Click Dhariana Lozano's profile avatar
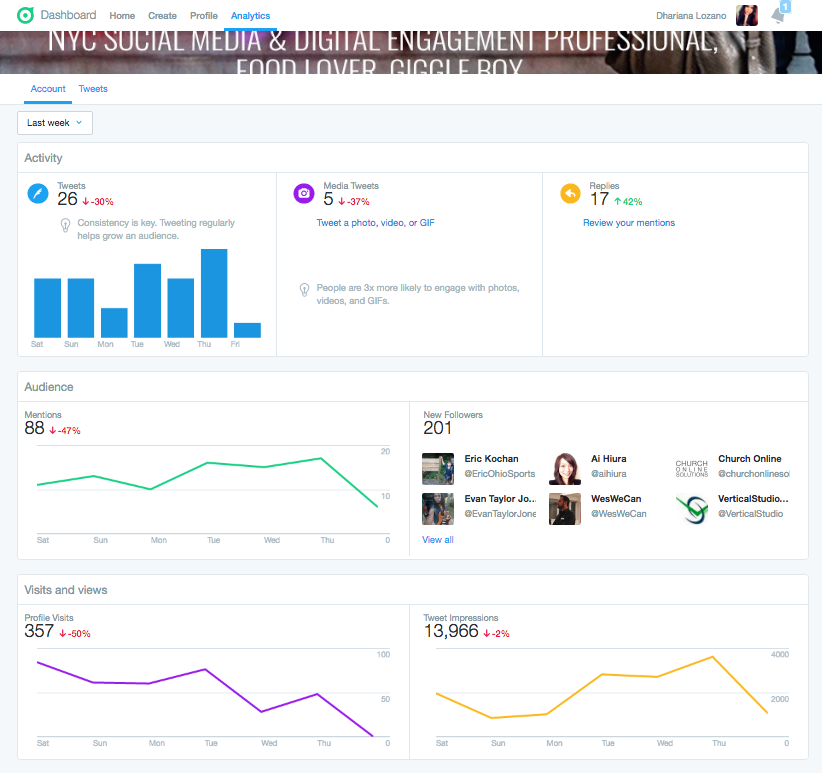Viewport: 822px width, 773px height. [746, 15]
